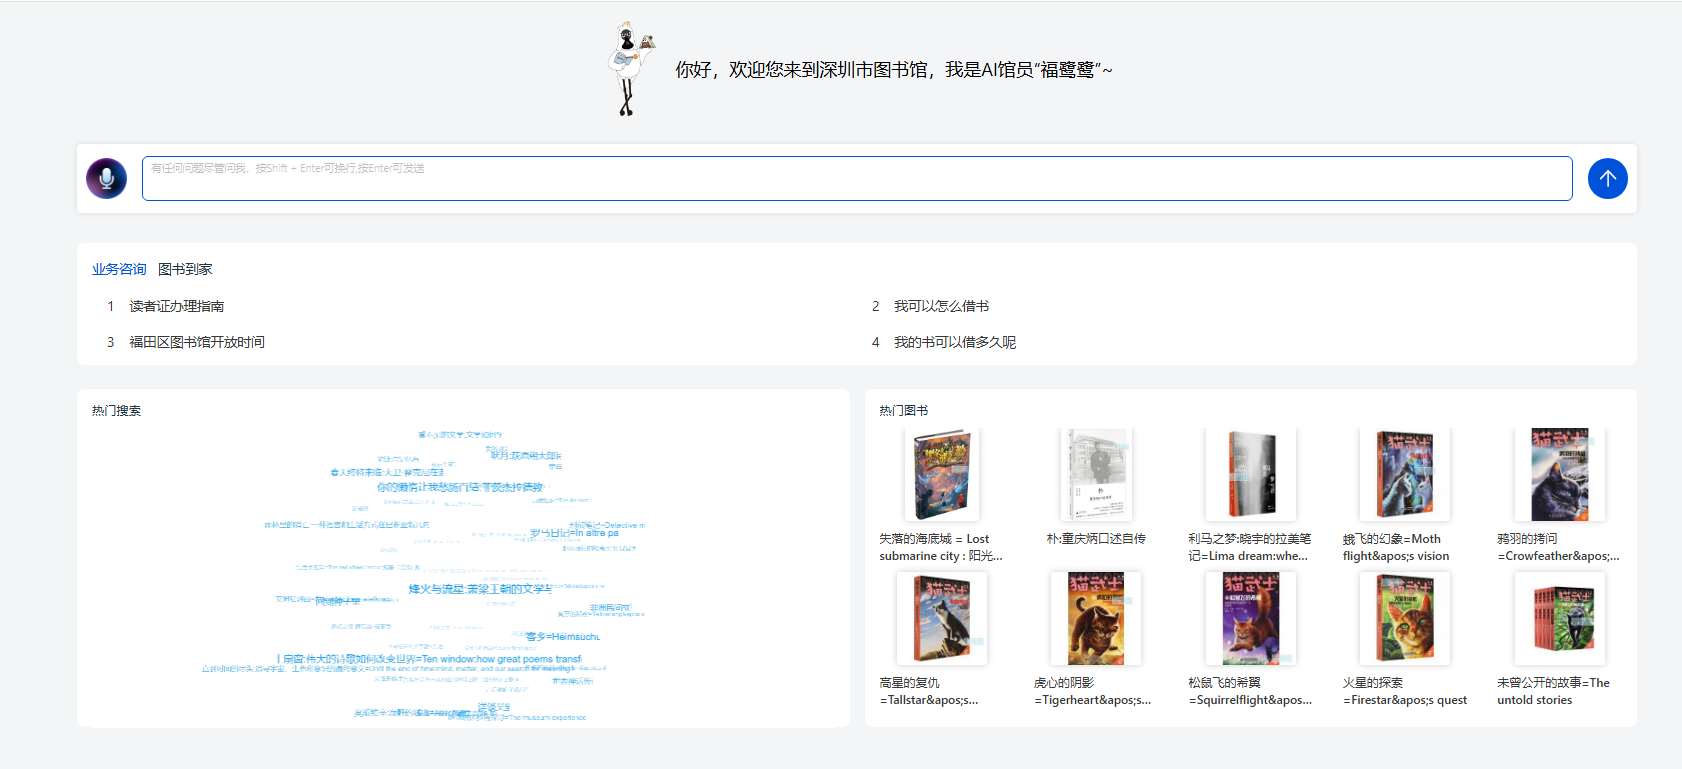Viewport: 1682px width, 769px height.
Task: Open the 未曾公开的故事 book cover
Action: pyautogui.click(x=1559, y=619)
